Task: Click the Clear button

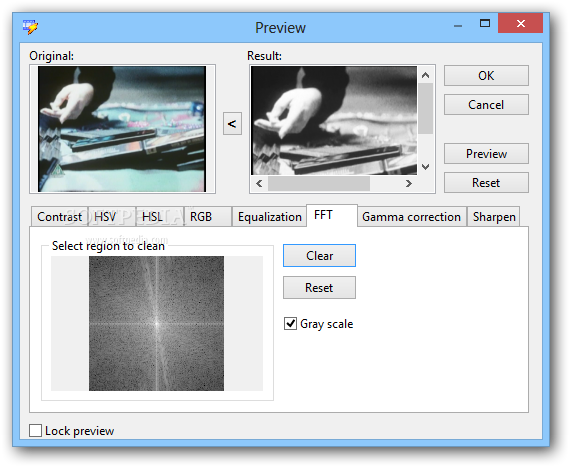Action: point(319,255)
